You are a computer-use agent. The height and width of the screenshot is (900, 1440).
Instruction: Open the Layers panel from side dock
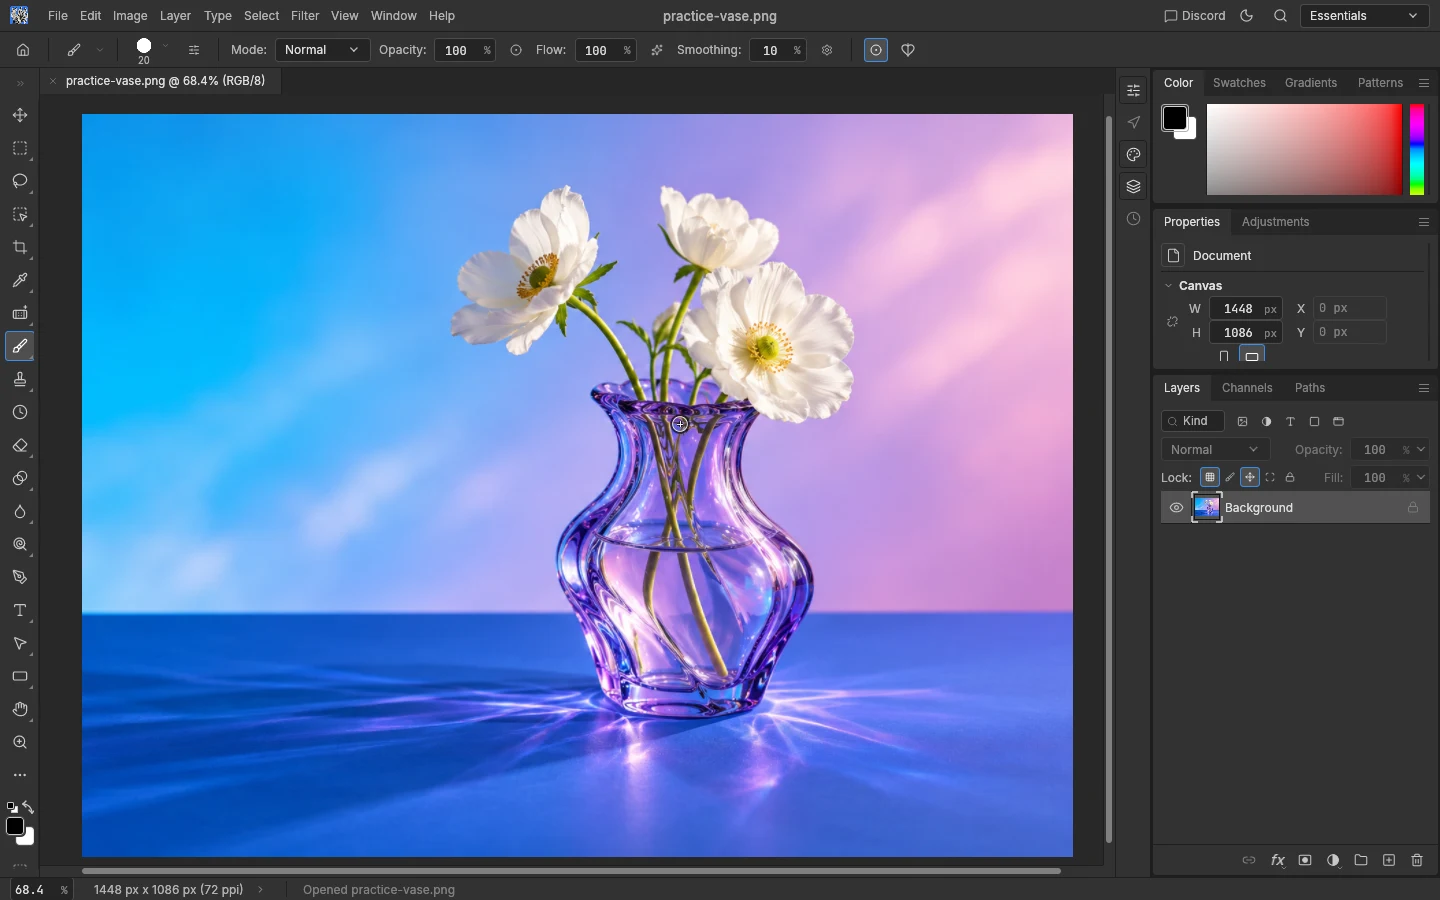pos(1133,187)
